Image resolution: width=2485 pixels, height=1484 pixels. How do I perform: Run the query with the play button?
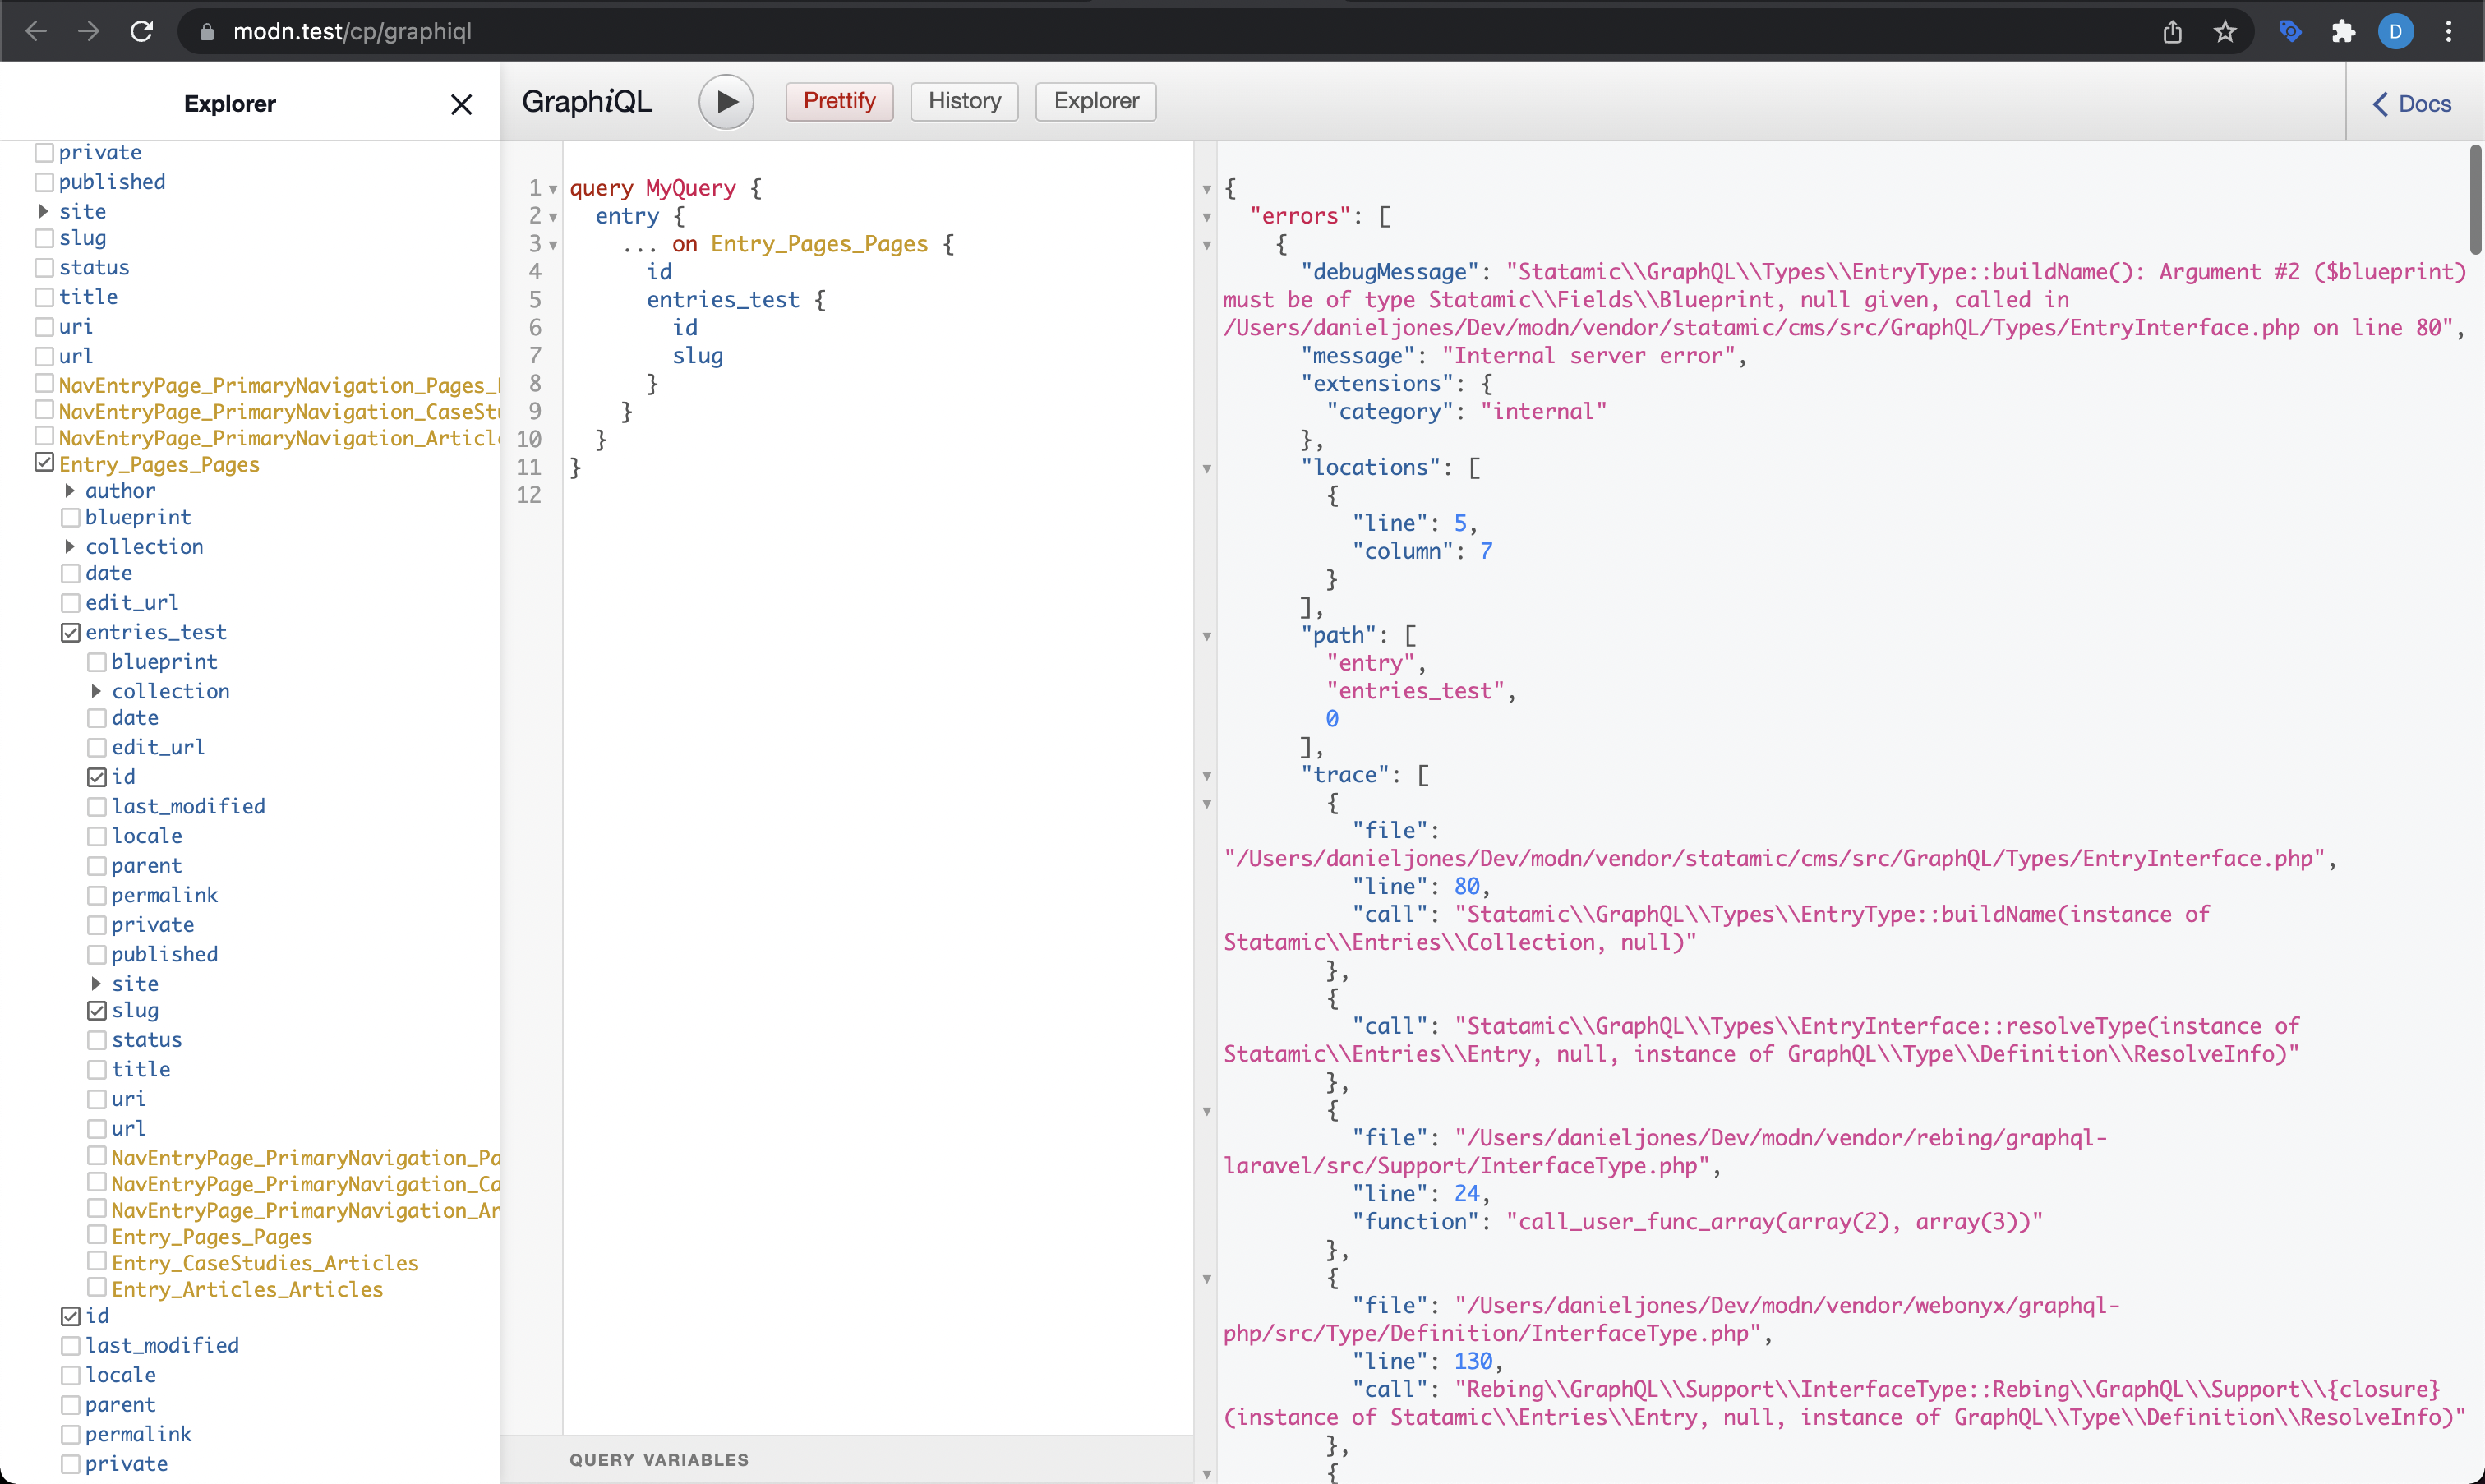point(726,101)
